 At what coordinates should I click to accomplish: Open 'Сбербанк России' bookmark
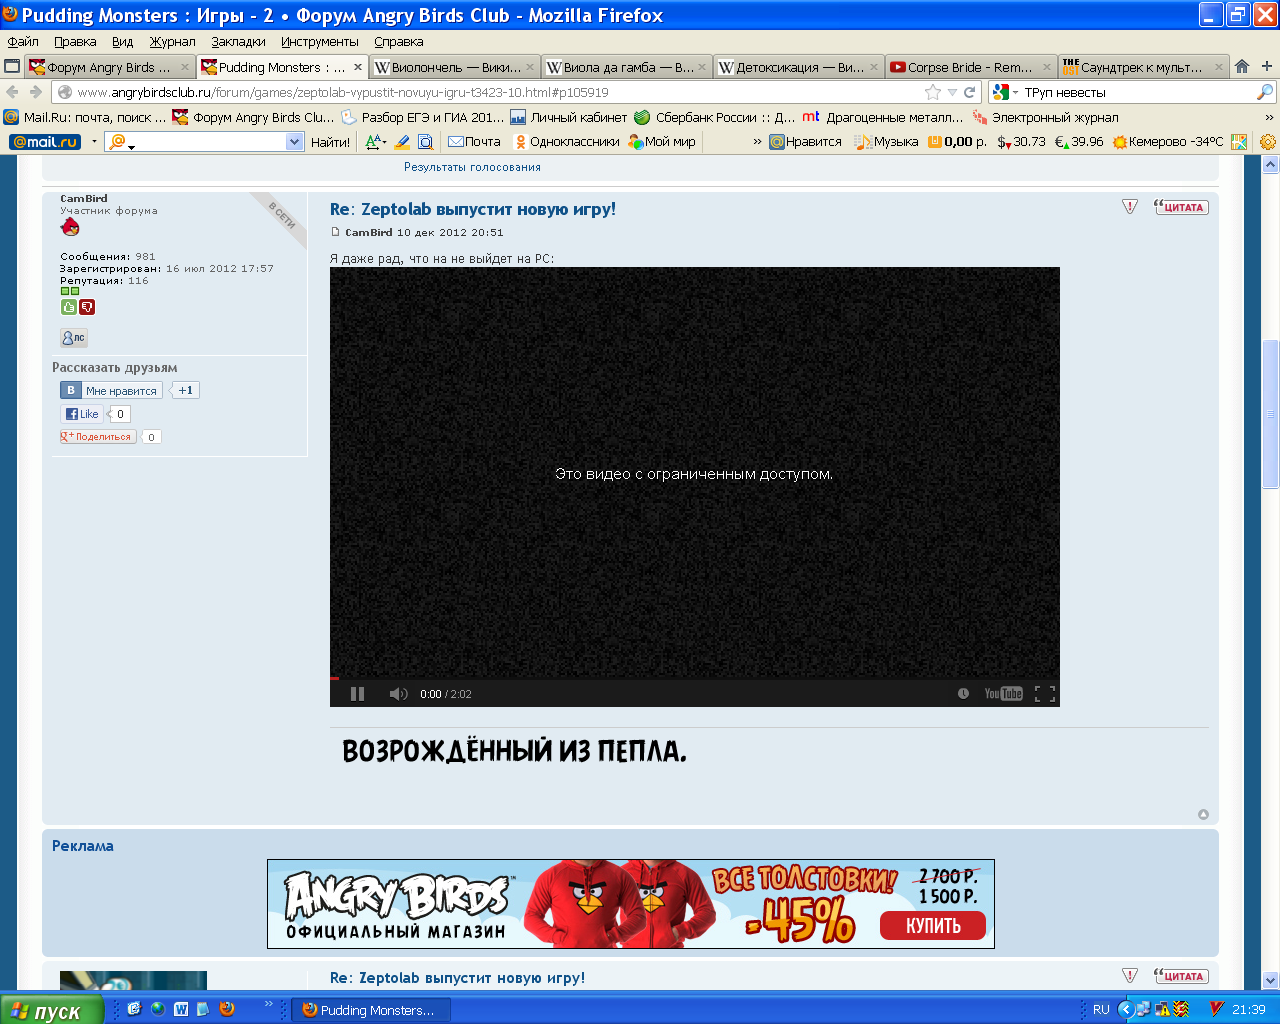715,117
